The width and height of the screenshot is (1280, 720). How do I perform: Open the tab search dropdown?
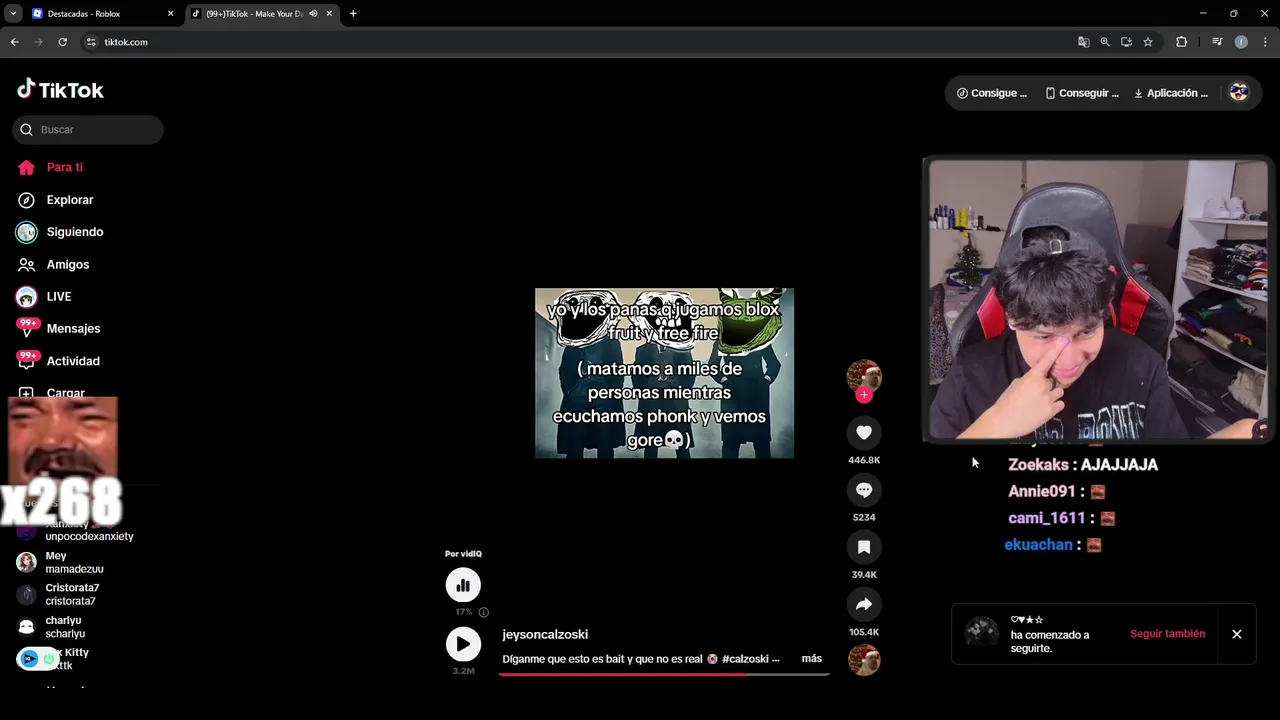(x=13, y=14)
